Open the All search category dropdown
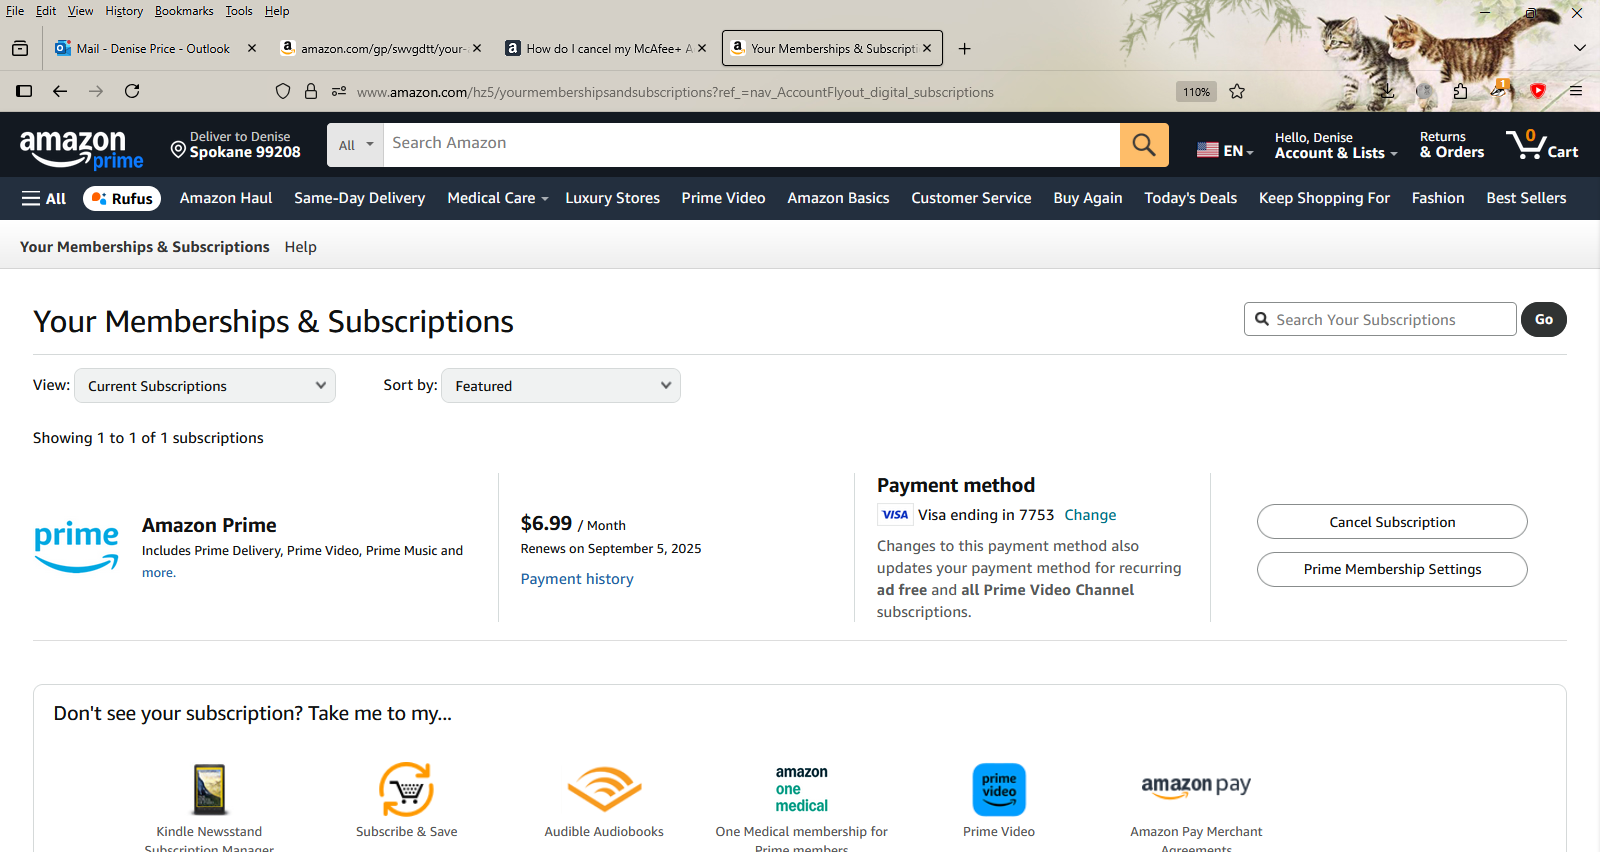 point(355,145)
